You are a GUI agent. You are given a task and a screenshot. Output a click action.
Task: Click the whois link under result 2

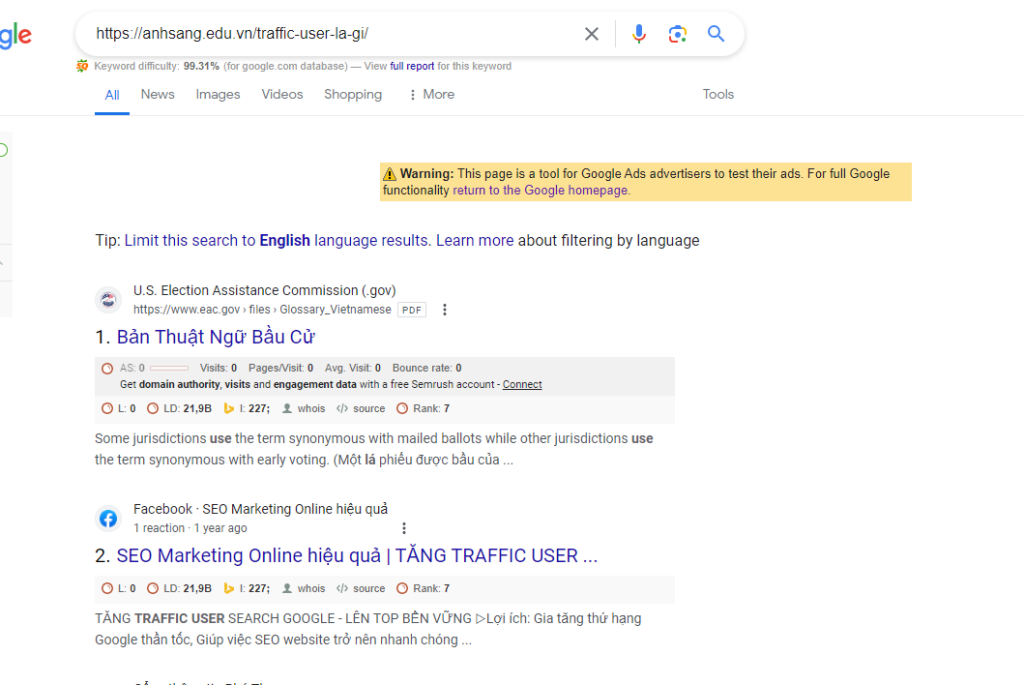point(311,588)
